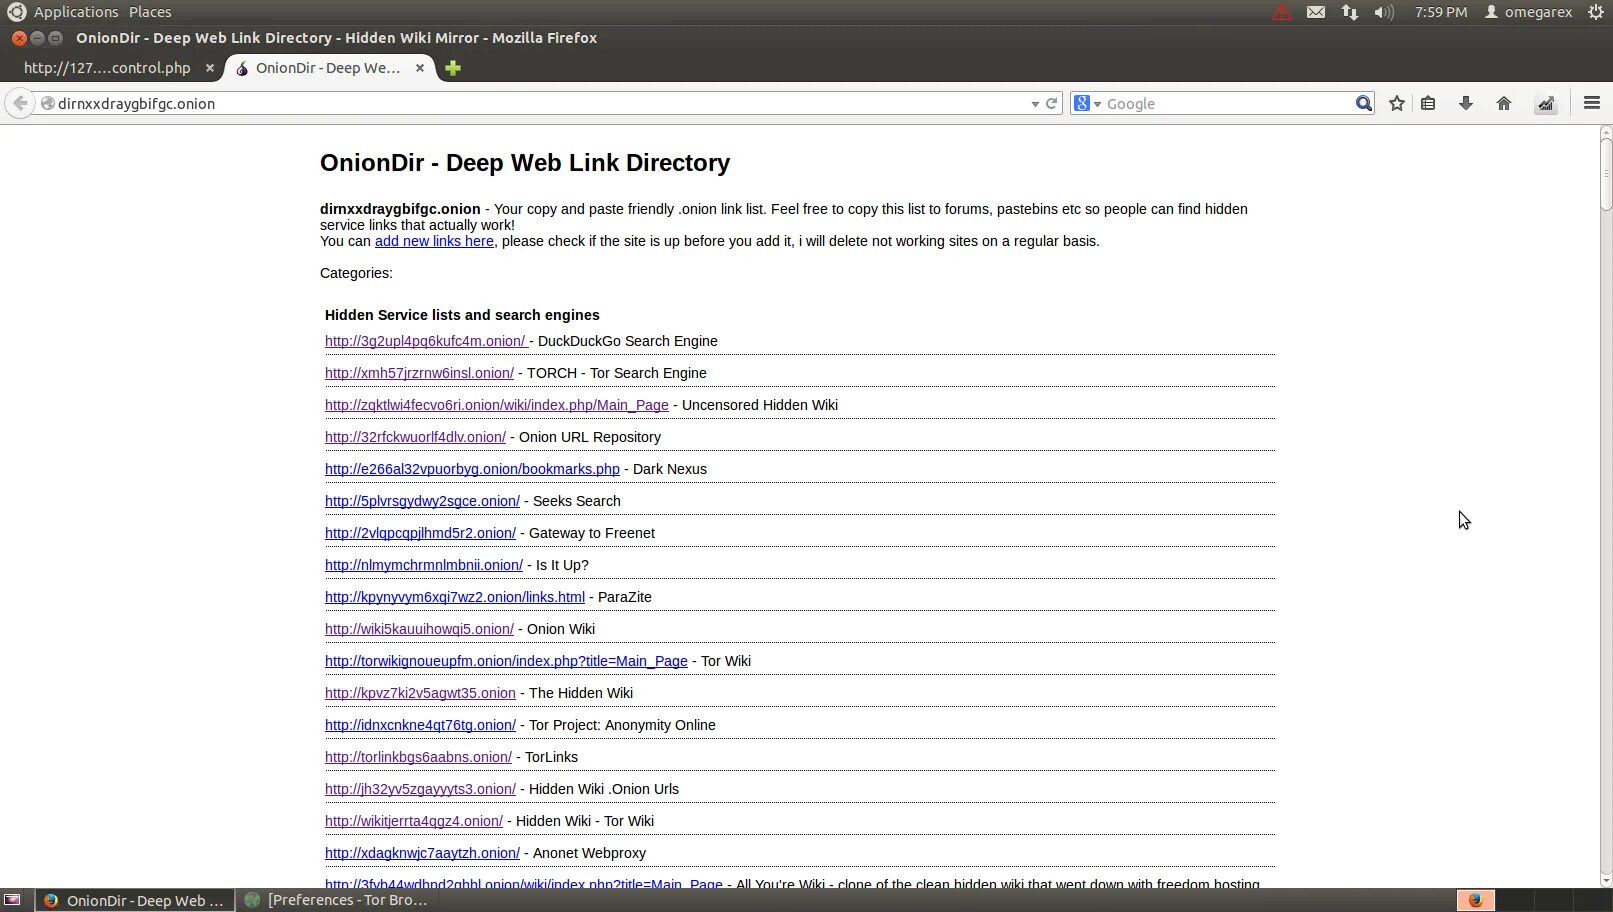The width and height of the screenshot is (1613, 912).
Task: Open the Google search engine selector dropdown
Action: [1087, 103]
